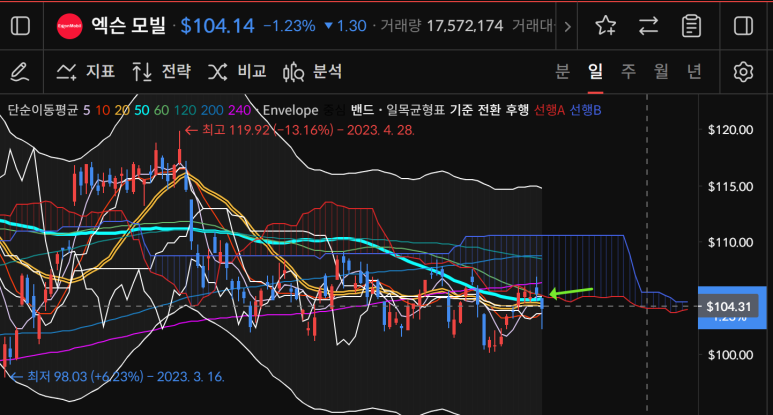
Task: Click the $115.00 price axis label
Action: 731,186
